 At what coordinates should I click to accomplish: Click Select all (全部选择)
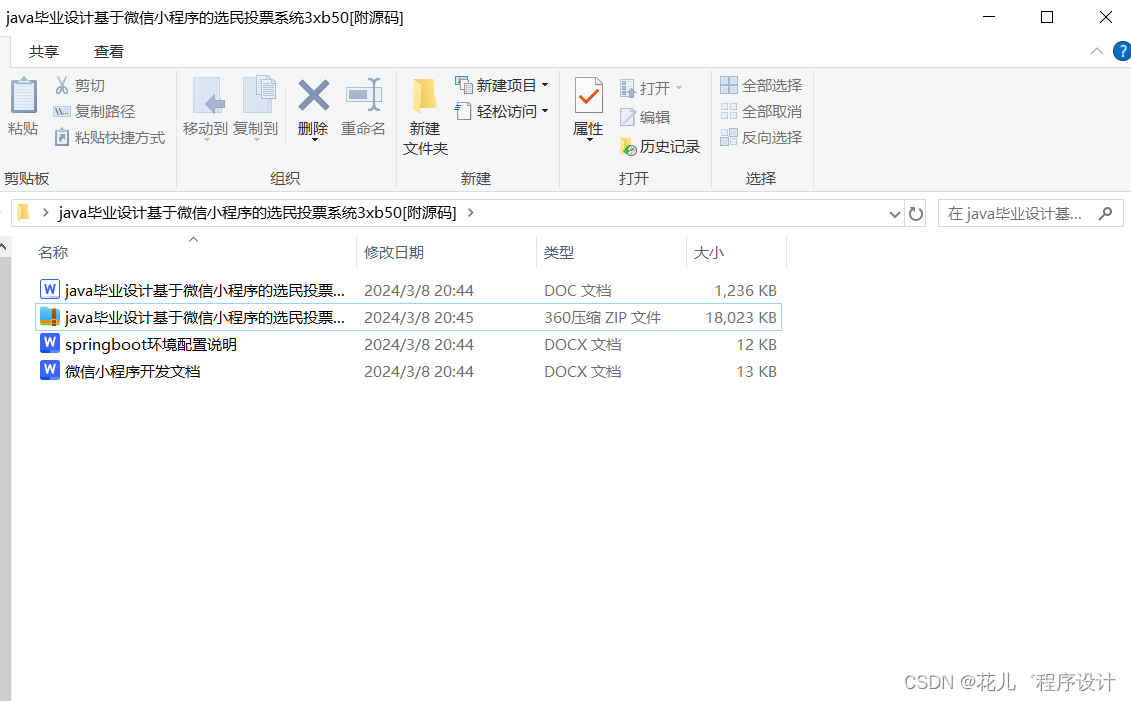click(761, 86)
